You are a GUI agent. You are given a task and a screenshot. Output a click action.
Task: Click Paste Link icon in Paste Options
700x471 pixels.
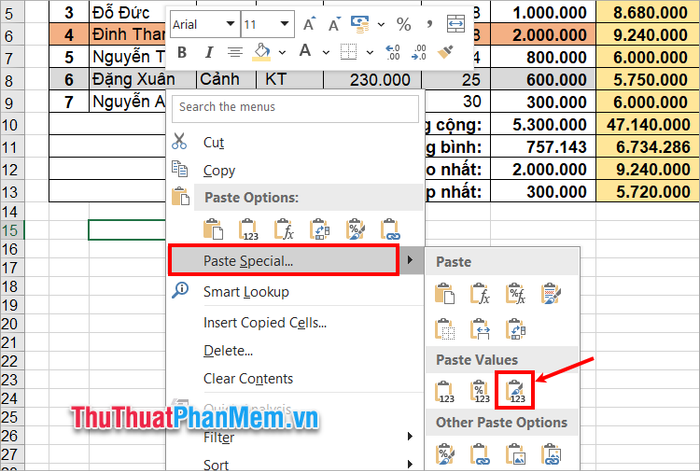click(x=389, y=230)
